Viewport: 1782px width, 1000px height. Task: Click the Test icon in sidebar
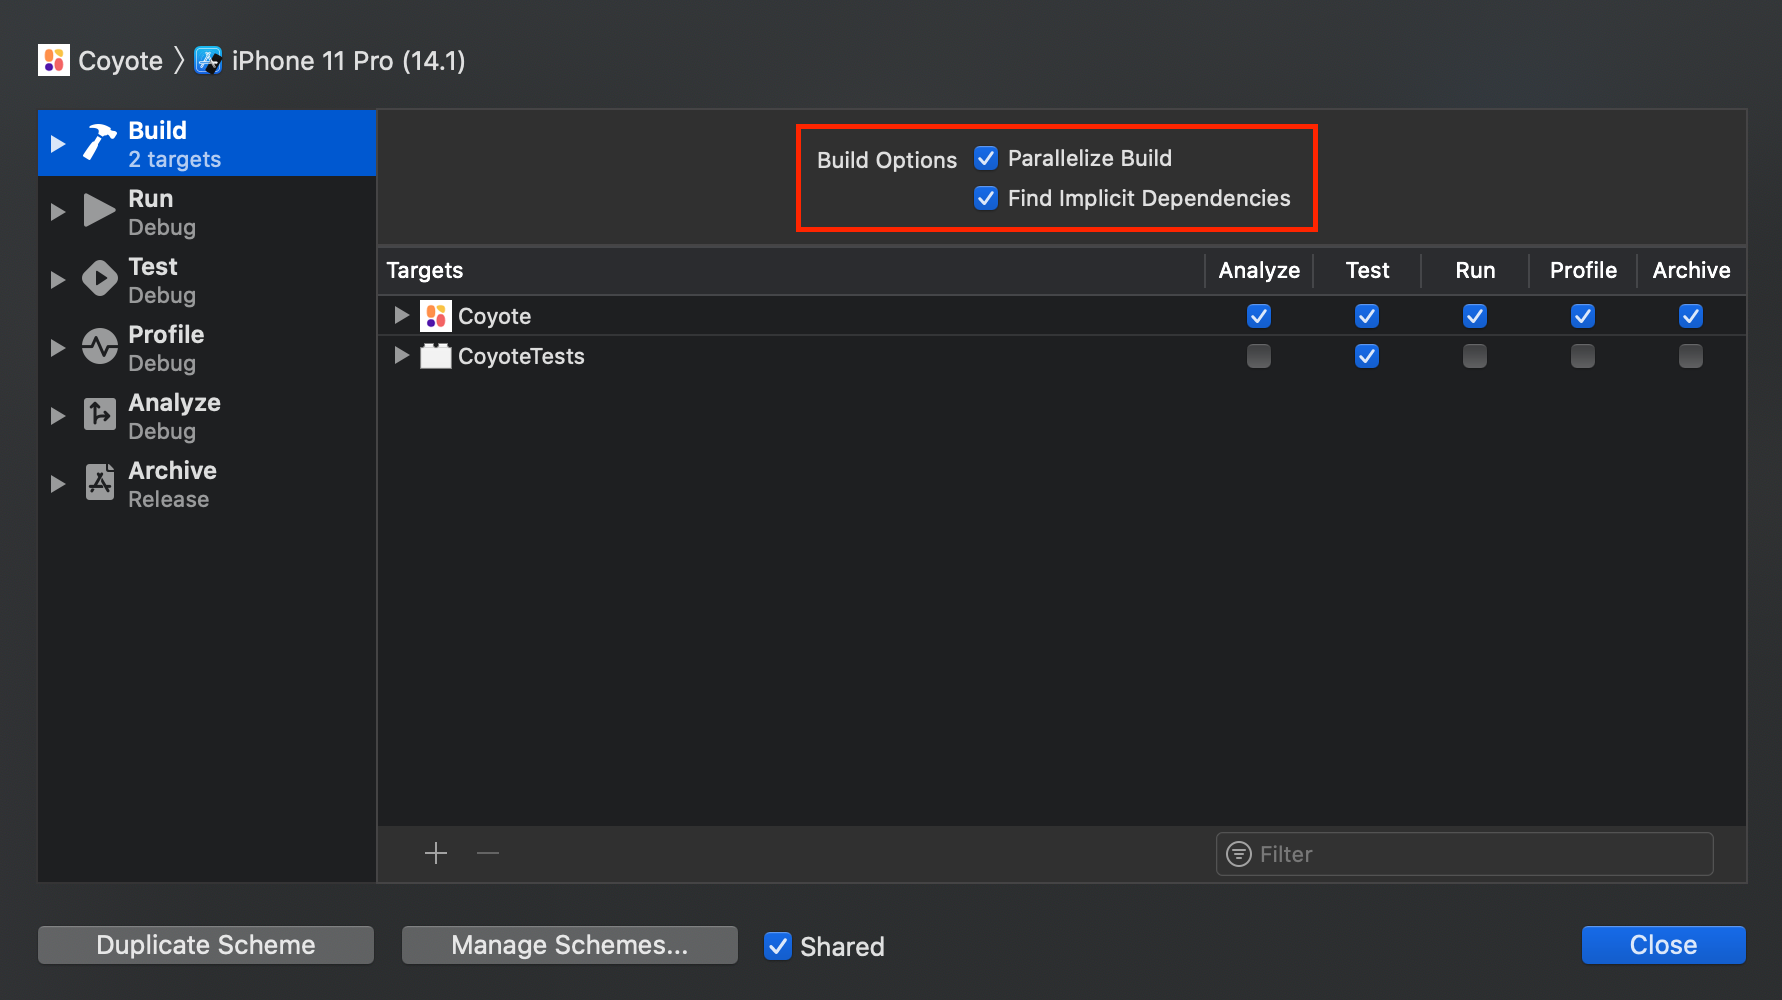(99, 279)
